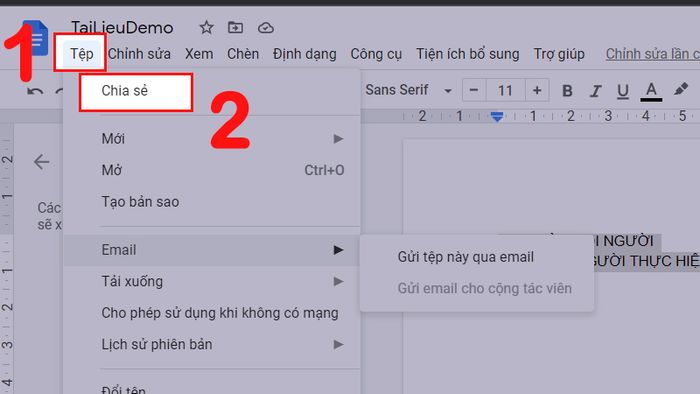Image resolution: width=700 pixels, height=394 pixels.
Task: Increase font size with plus button
Action: click(537, 91)
